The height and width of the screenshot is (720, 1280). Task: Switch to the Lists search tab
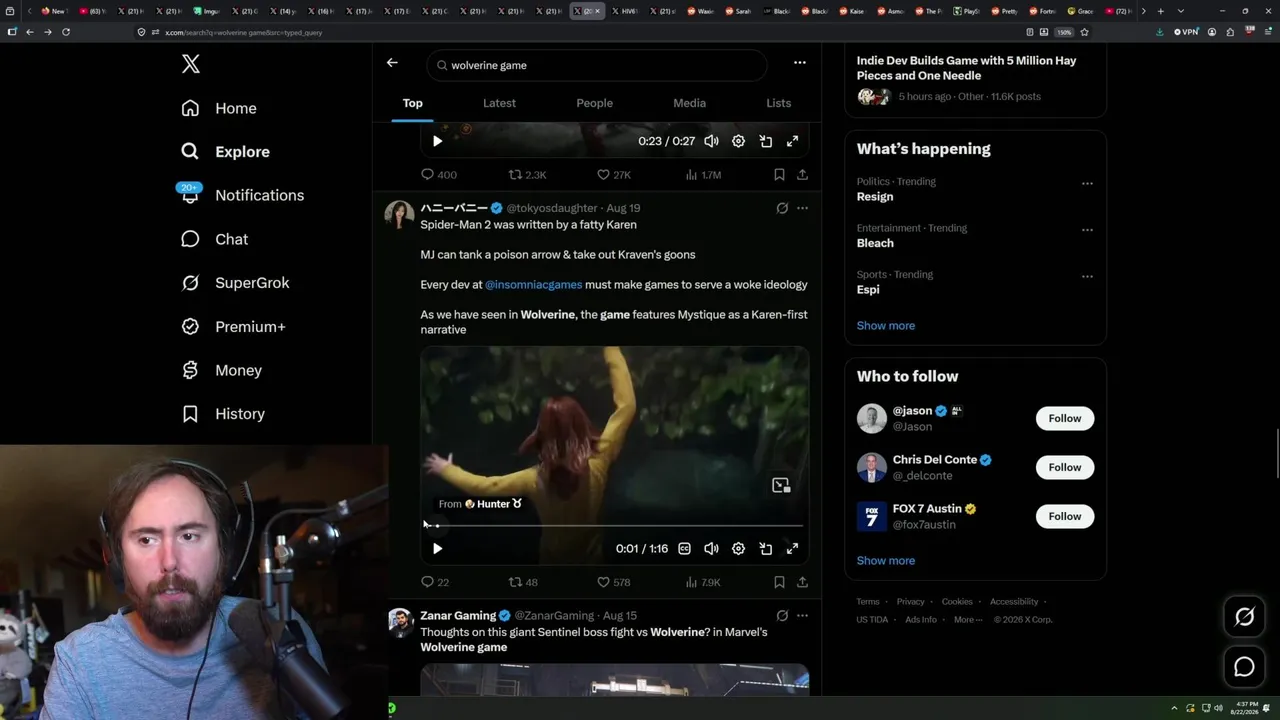778,103
